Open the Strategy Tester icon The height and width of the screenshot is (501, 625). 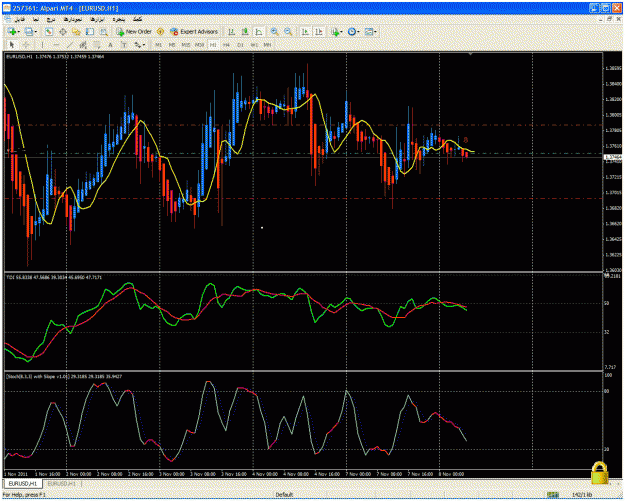click(x=104, y=31)
